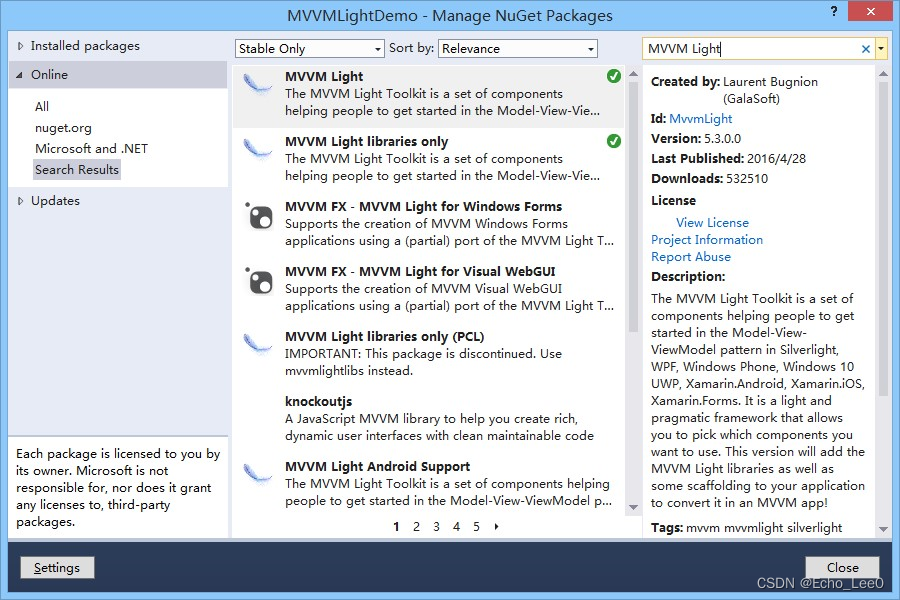Click the Report Abuse link

pyautogui.click(x=690, y=257)
